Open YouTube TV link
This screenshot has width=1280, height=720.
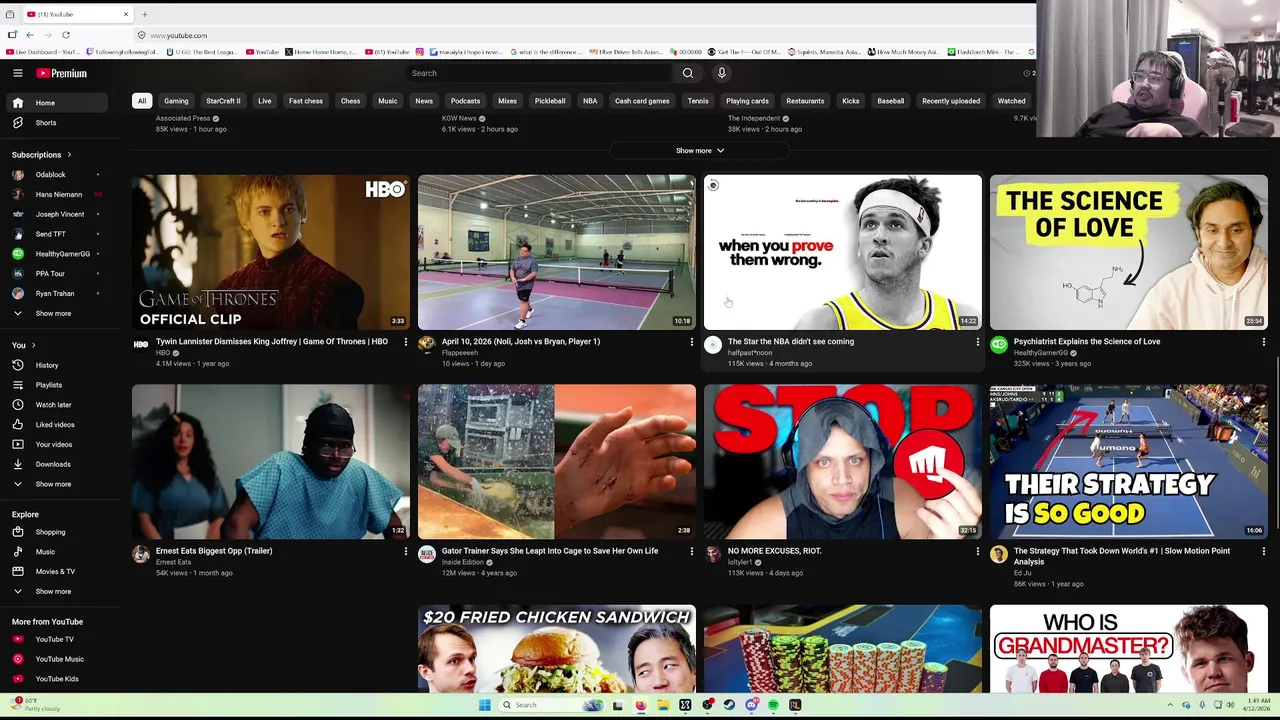pyautogui.click(x=56, y=639)
